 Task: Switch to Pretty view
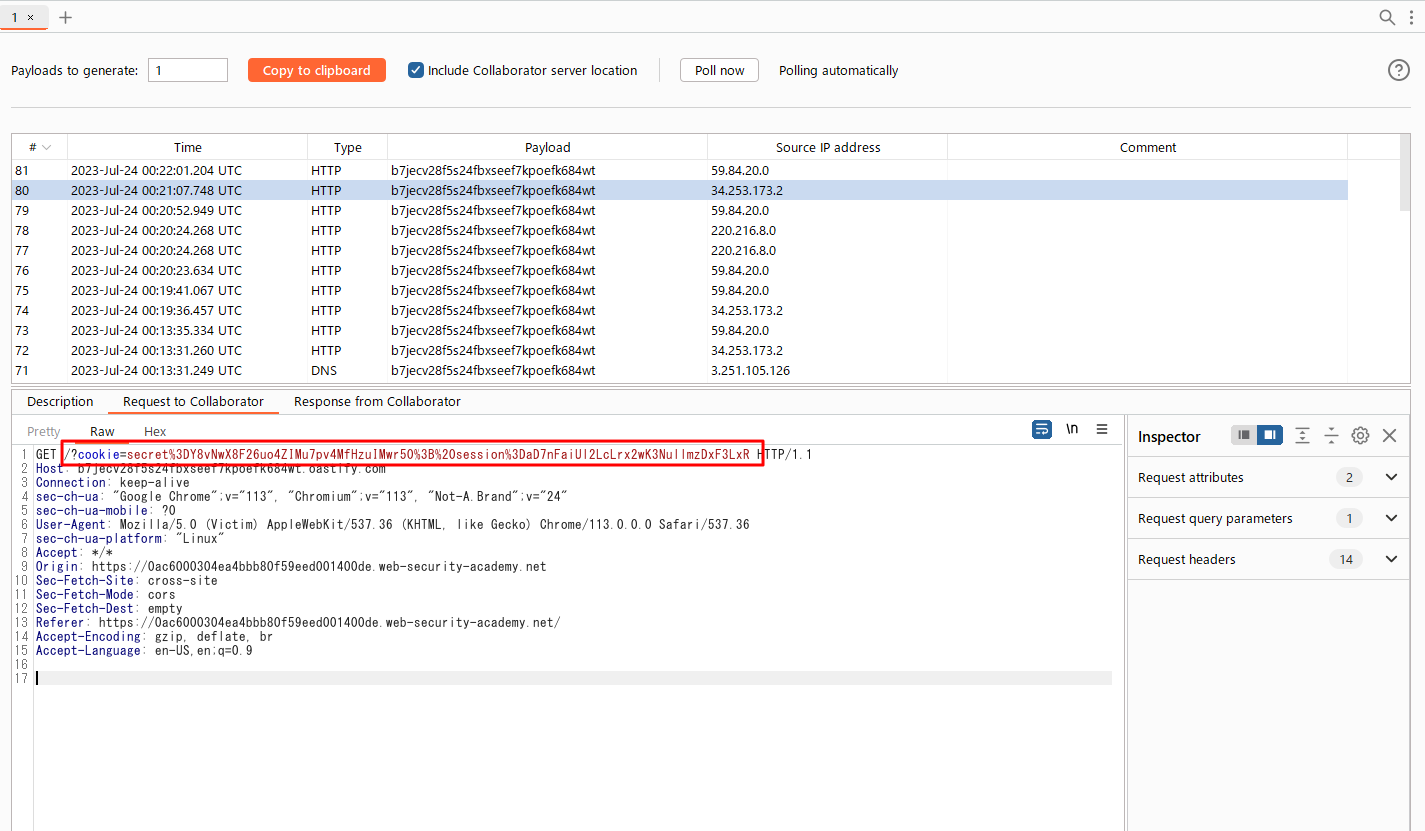pos(44,431)
